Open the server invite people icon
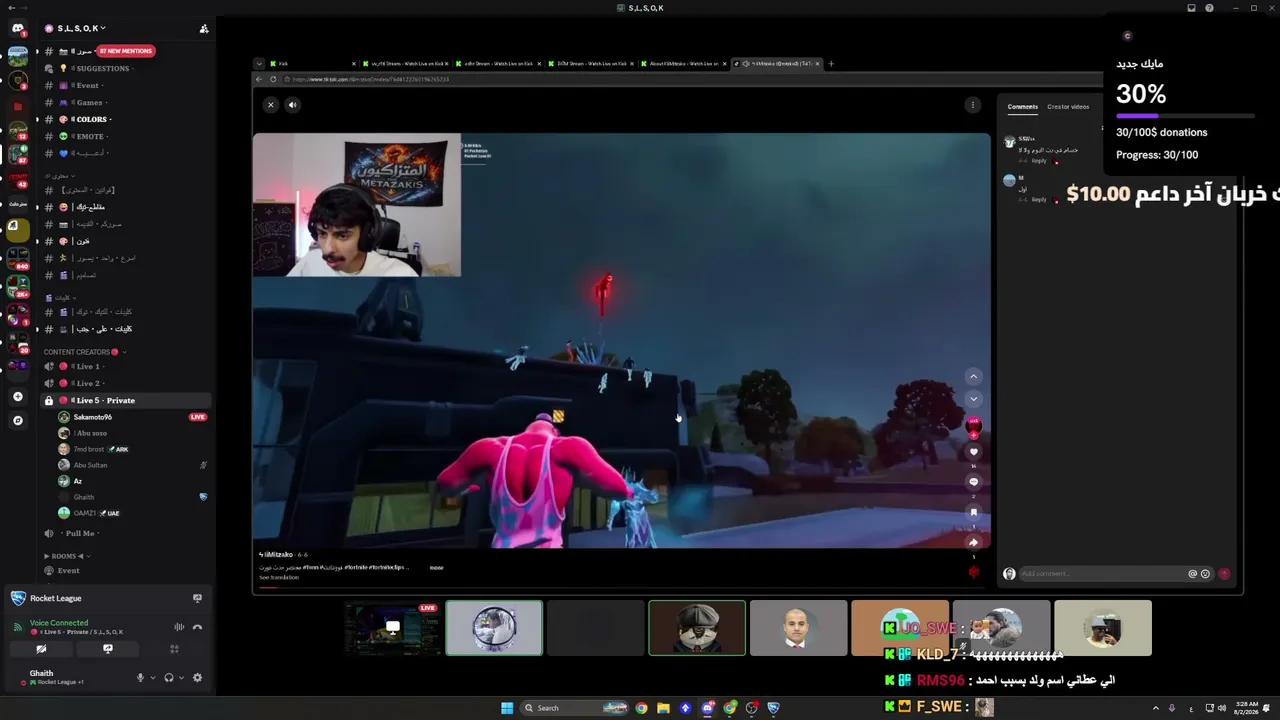Viewport: 1280px width, 720px height. tap(204, 29)
